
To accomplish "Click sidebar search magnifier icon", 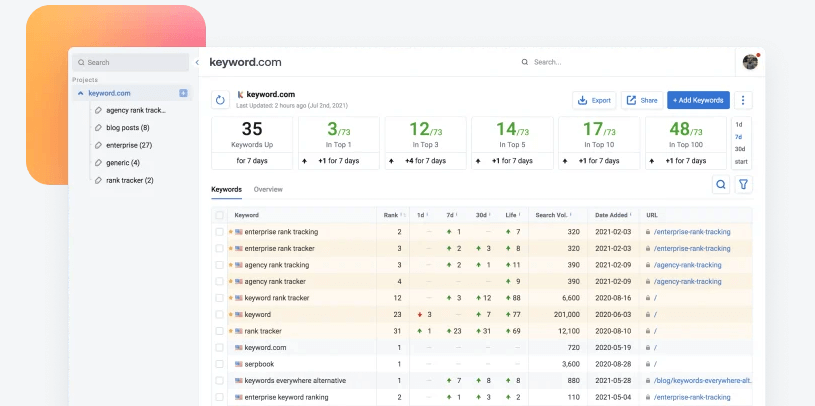I will [x=81, y=62].
